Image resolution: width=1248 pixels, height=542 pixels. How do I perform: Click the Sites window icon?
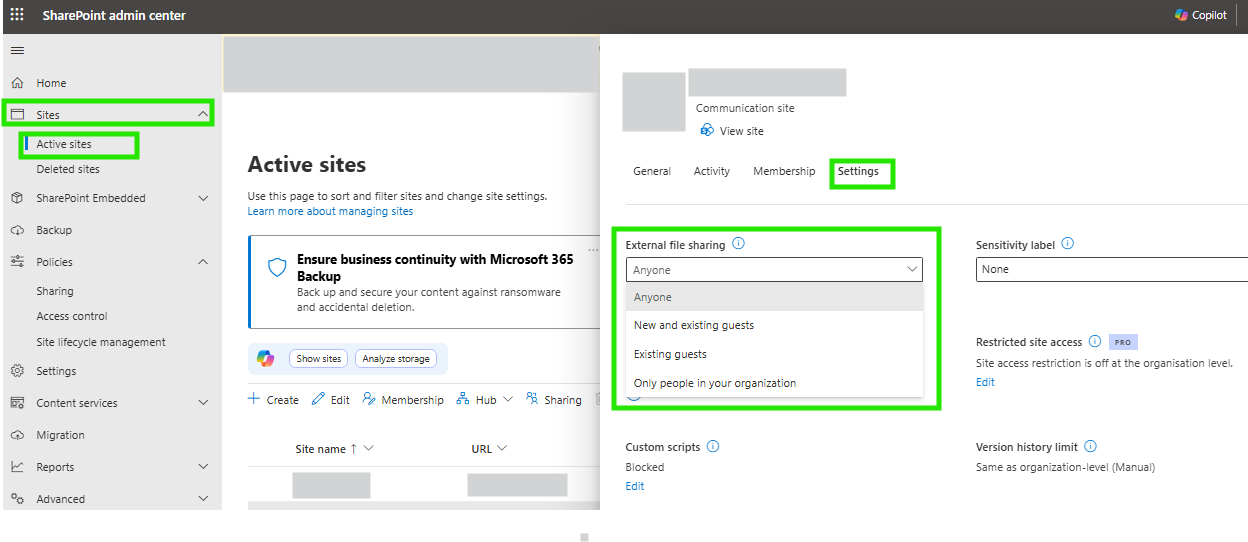[17, 115]
